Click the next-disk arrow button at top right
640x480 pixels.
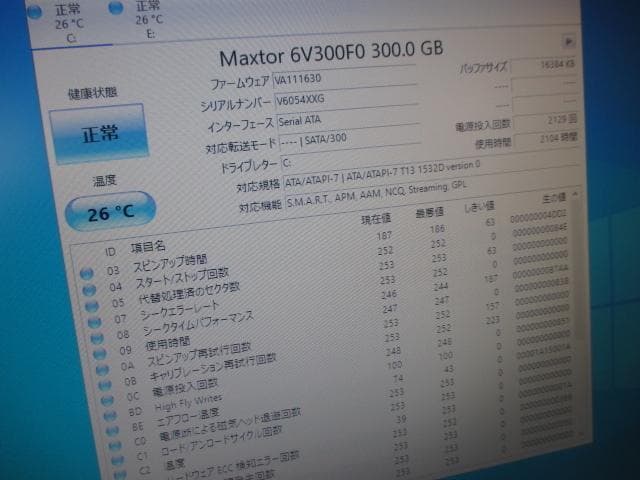[x=569, y=42]
